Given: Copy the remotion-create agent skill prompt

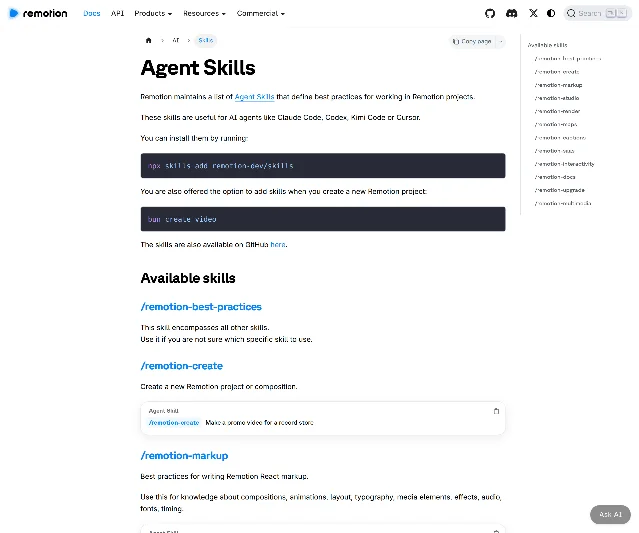Looking at the screenshot, I should tap(496, 411).
